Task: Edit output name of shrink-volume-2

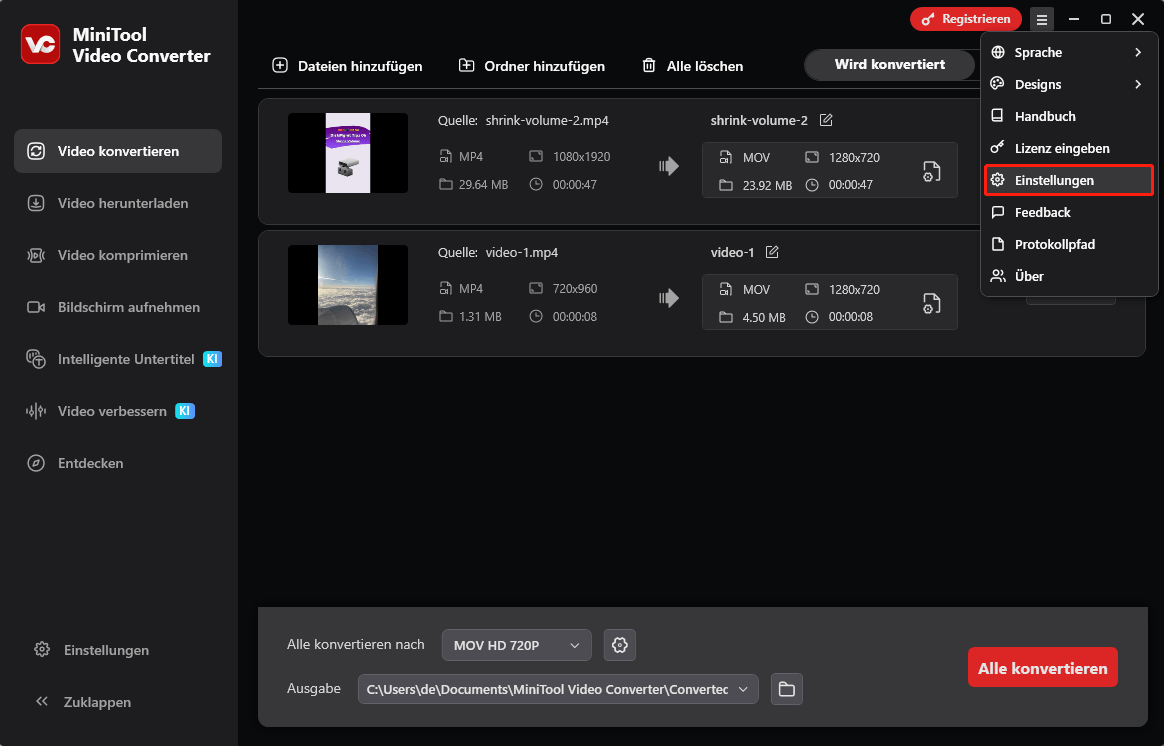Action: pyautogui.click(x=826, y=120)
